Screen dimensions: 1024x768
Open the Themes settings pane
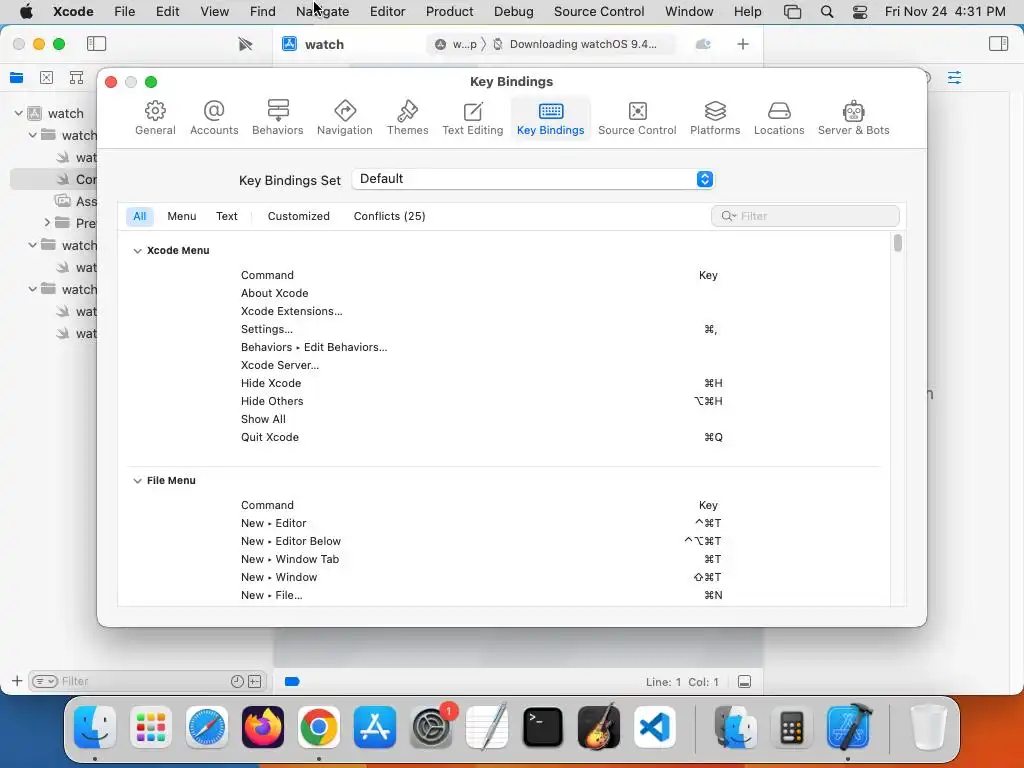[x=407, y=118]
